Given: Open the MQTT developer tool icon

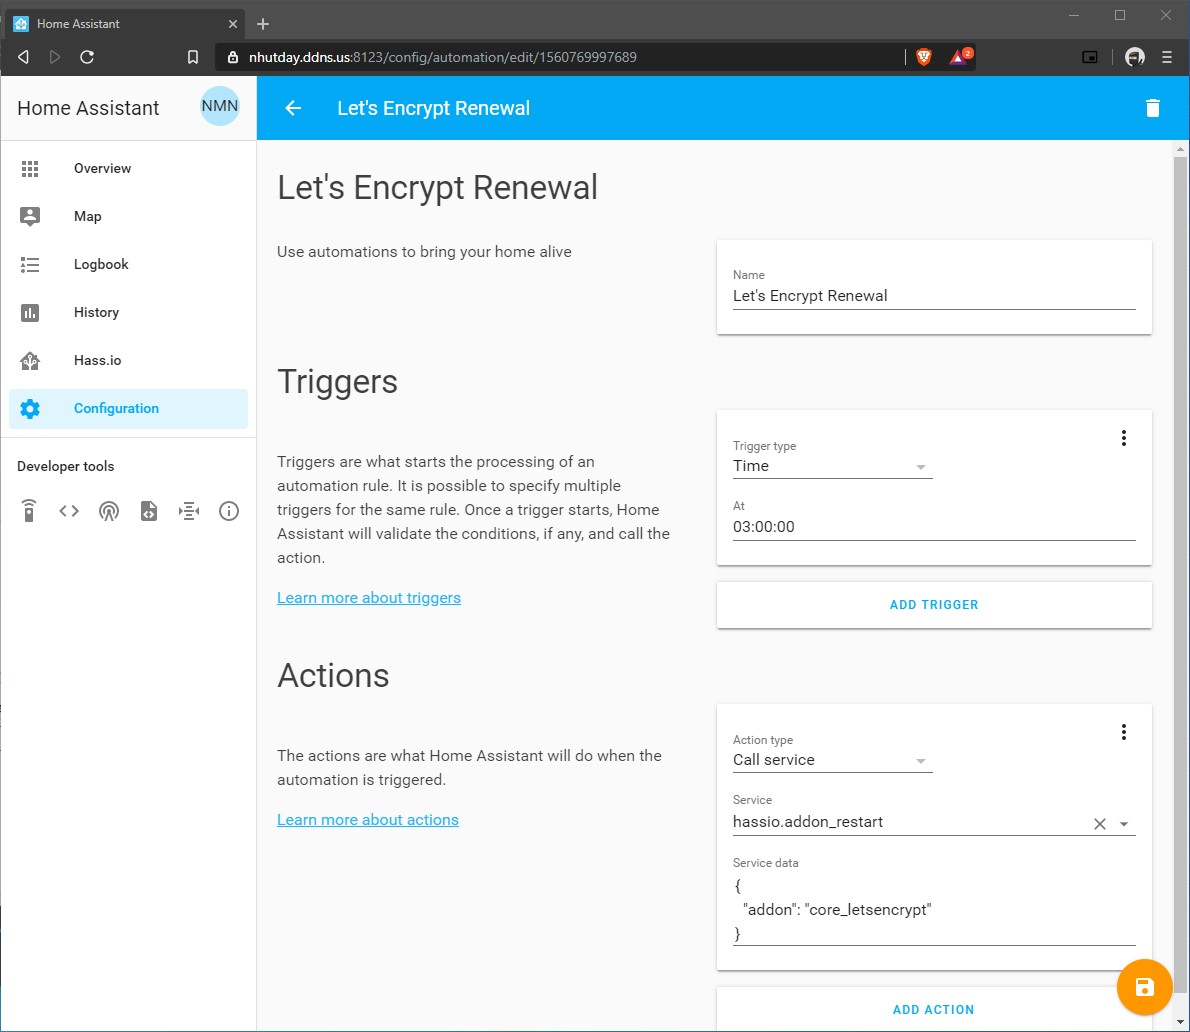Looking at the screenshot, I should [x=189, y=511].
